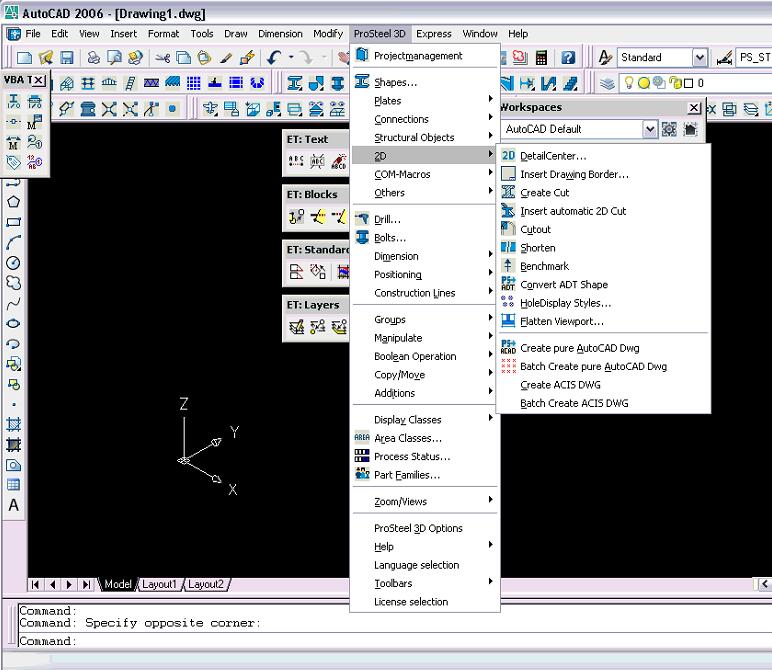Switch to the Model tab
772x670 pixels.
click(x=118, y=584)
